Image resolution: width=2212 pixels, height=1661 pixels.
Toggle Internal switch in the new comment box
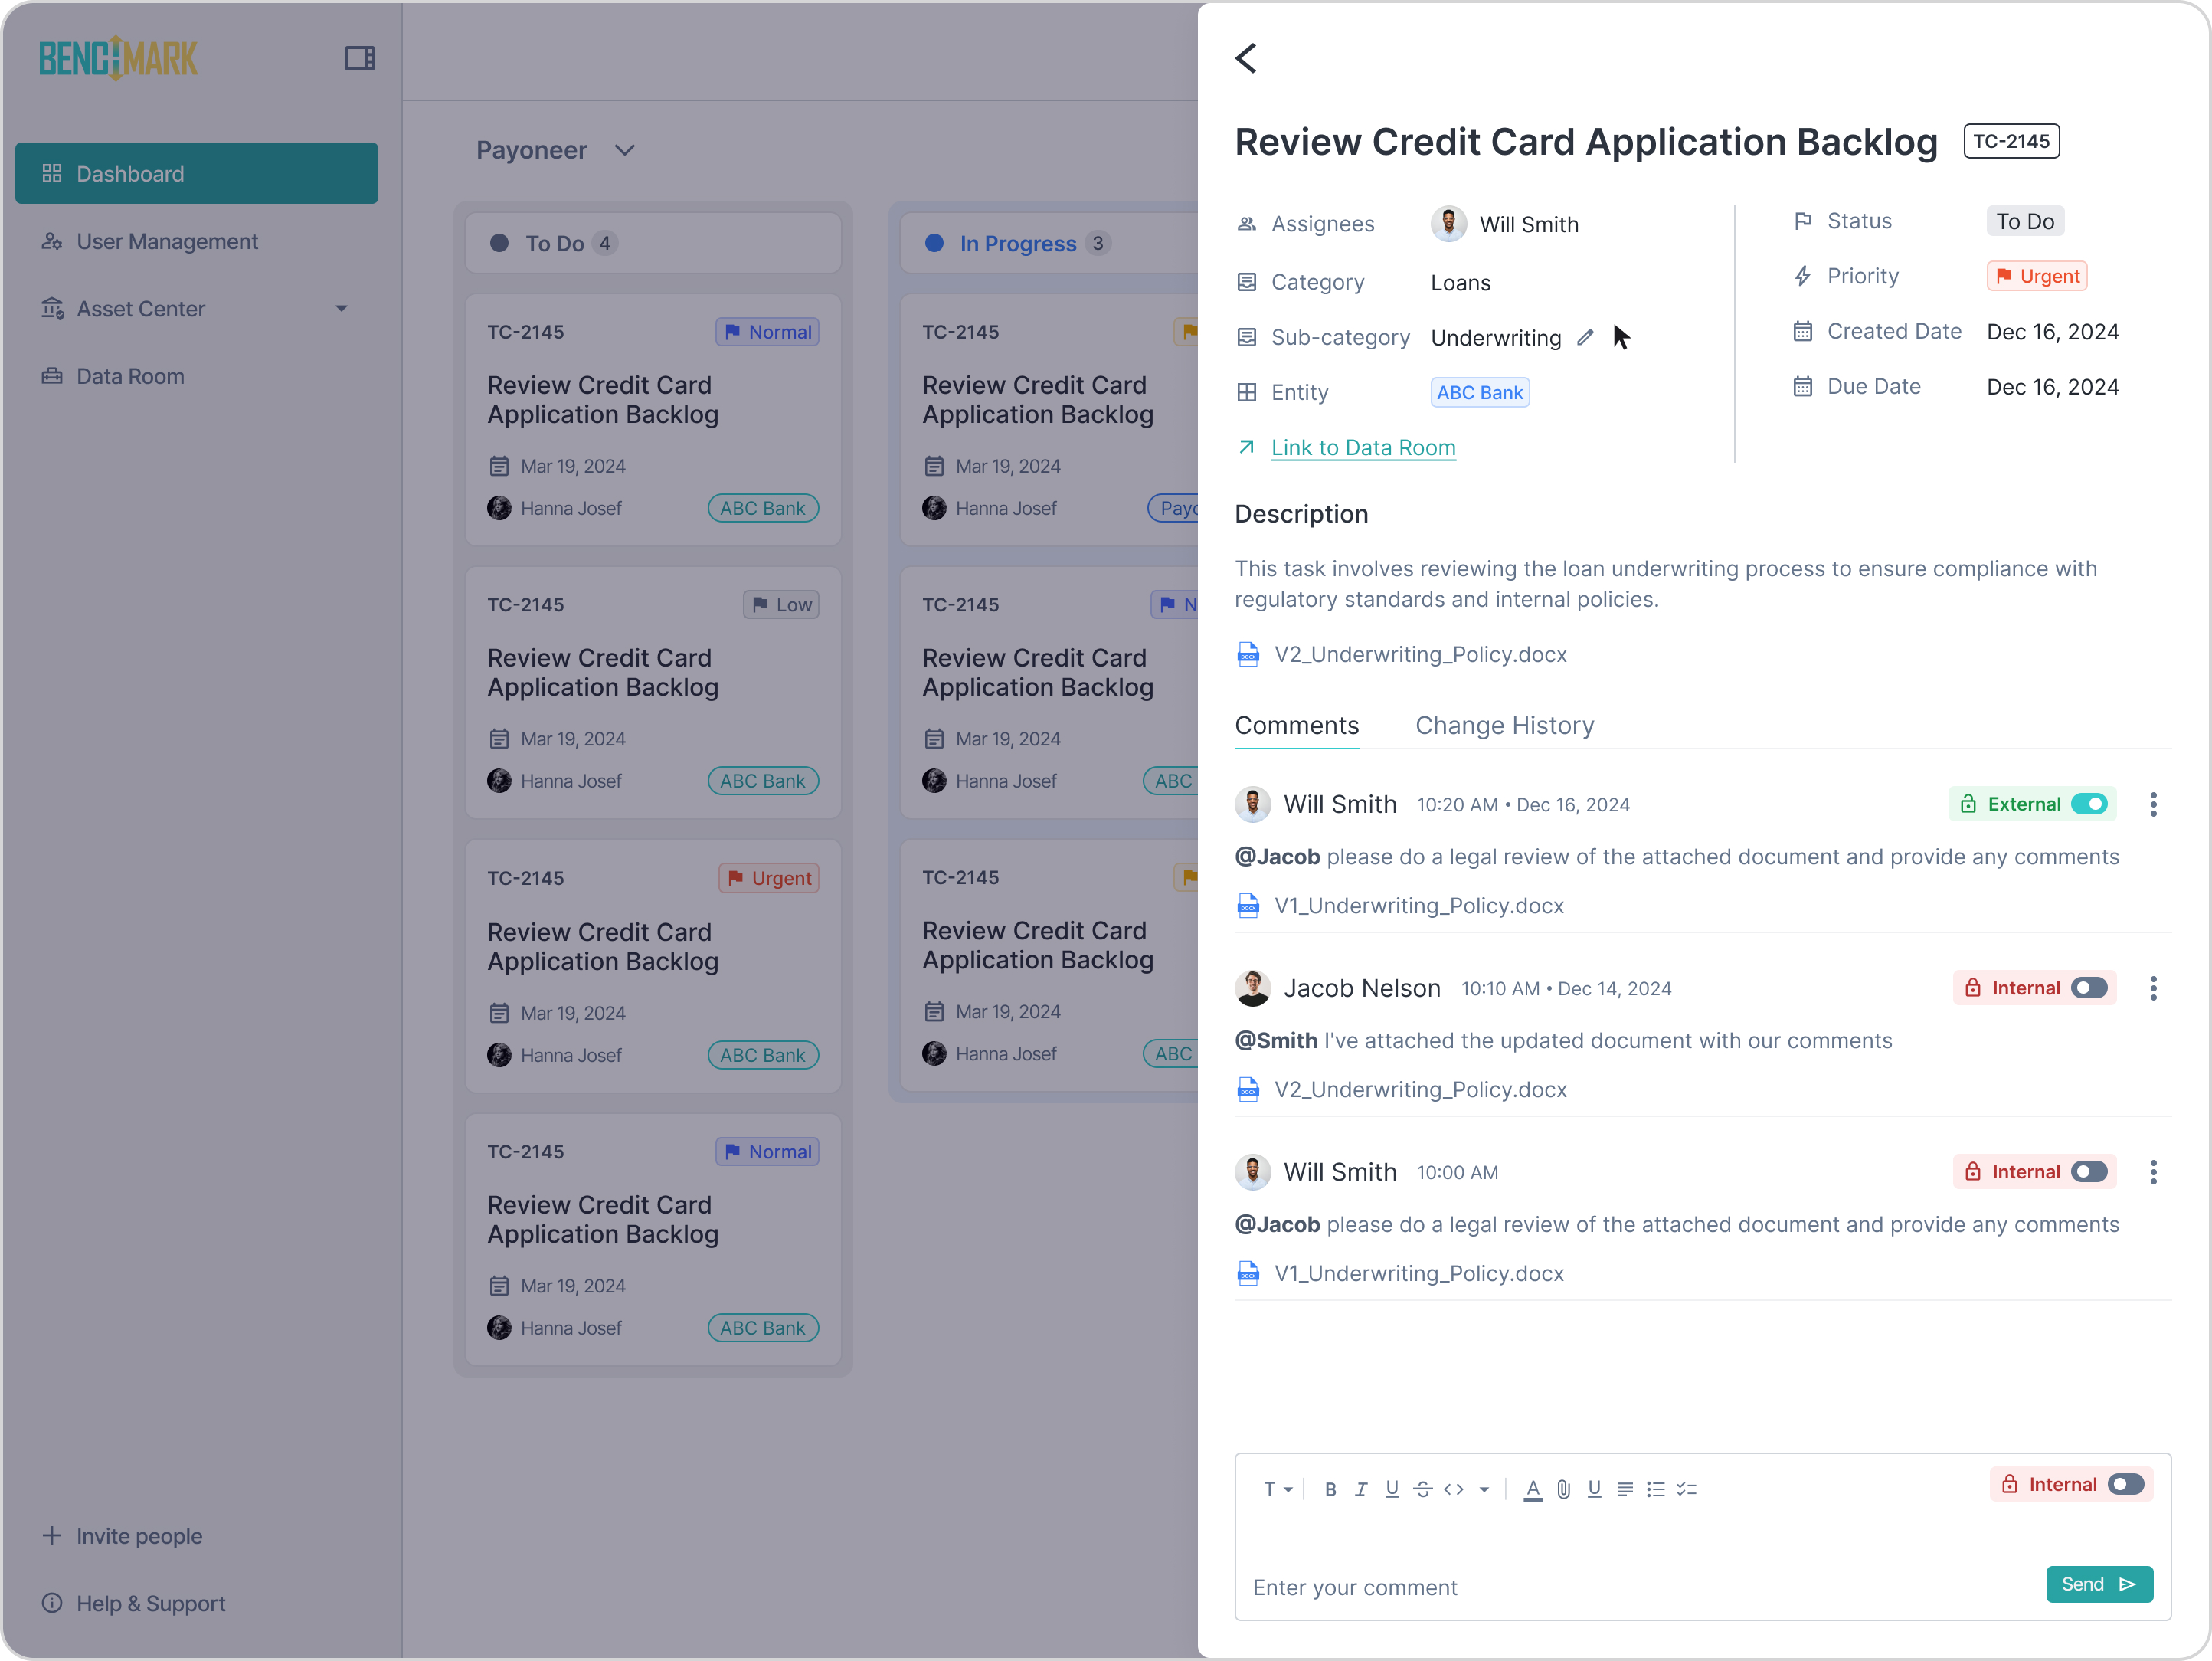coord(2126,1485)
